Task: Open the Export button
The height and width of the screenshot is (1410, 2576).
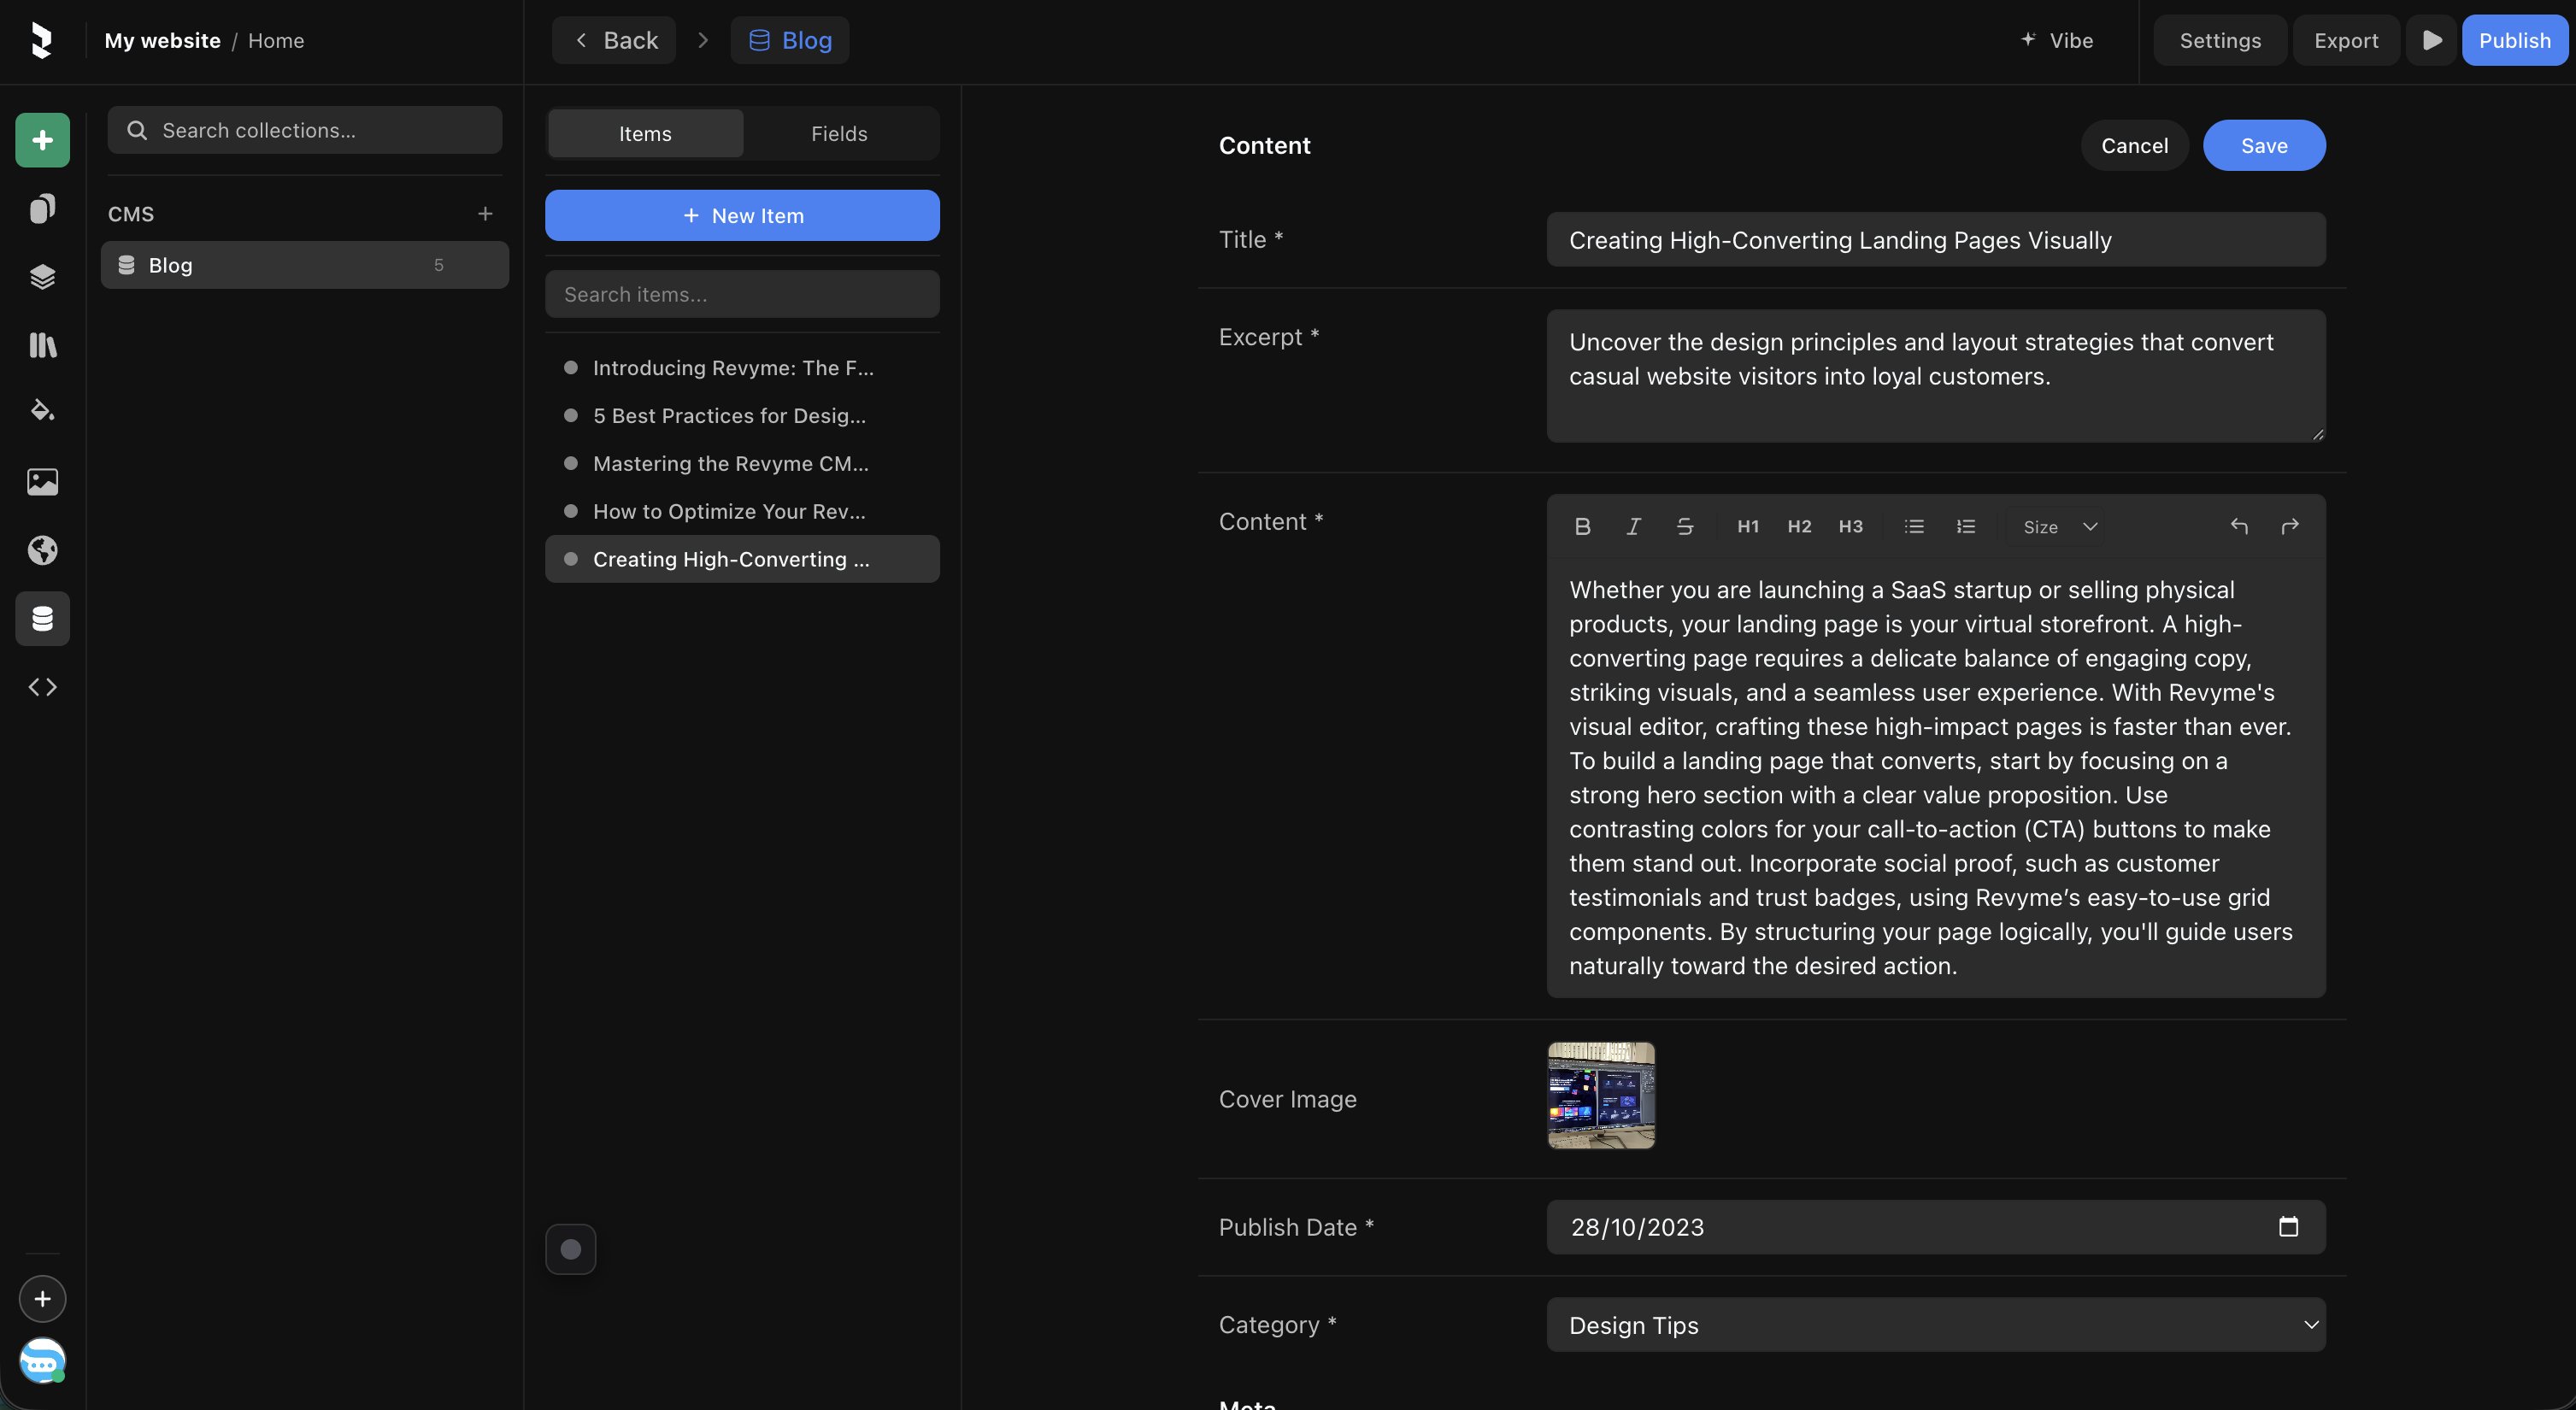Action: pos(2346,40)
